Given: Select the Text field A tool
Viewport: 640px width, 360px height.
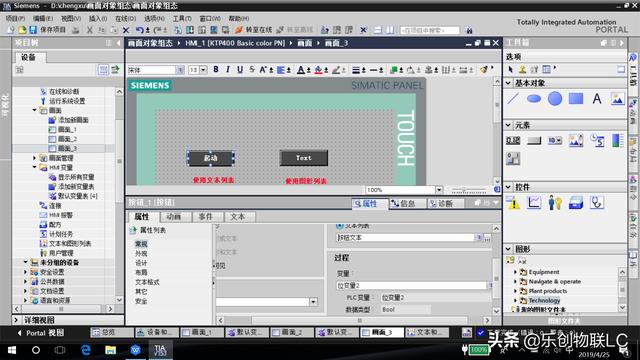Looking at the screenshot, I should click(x=597, y=98).
